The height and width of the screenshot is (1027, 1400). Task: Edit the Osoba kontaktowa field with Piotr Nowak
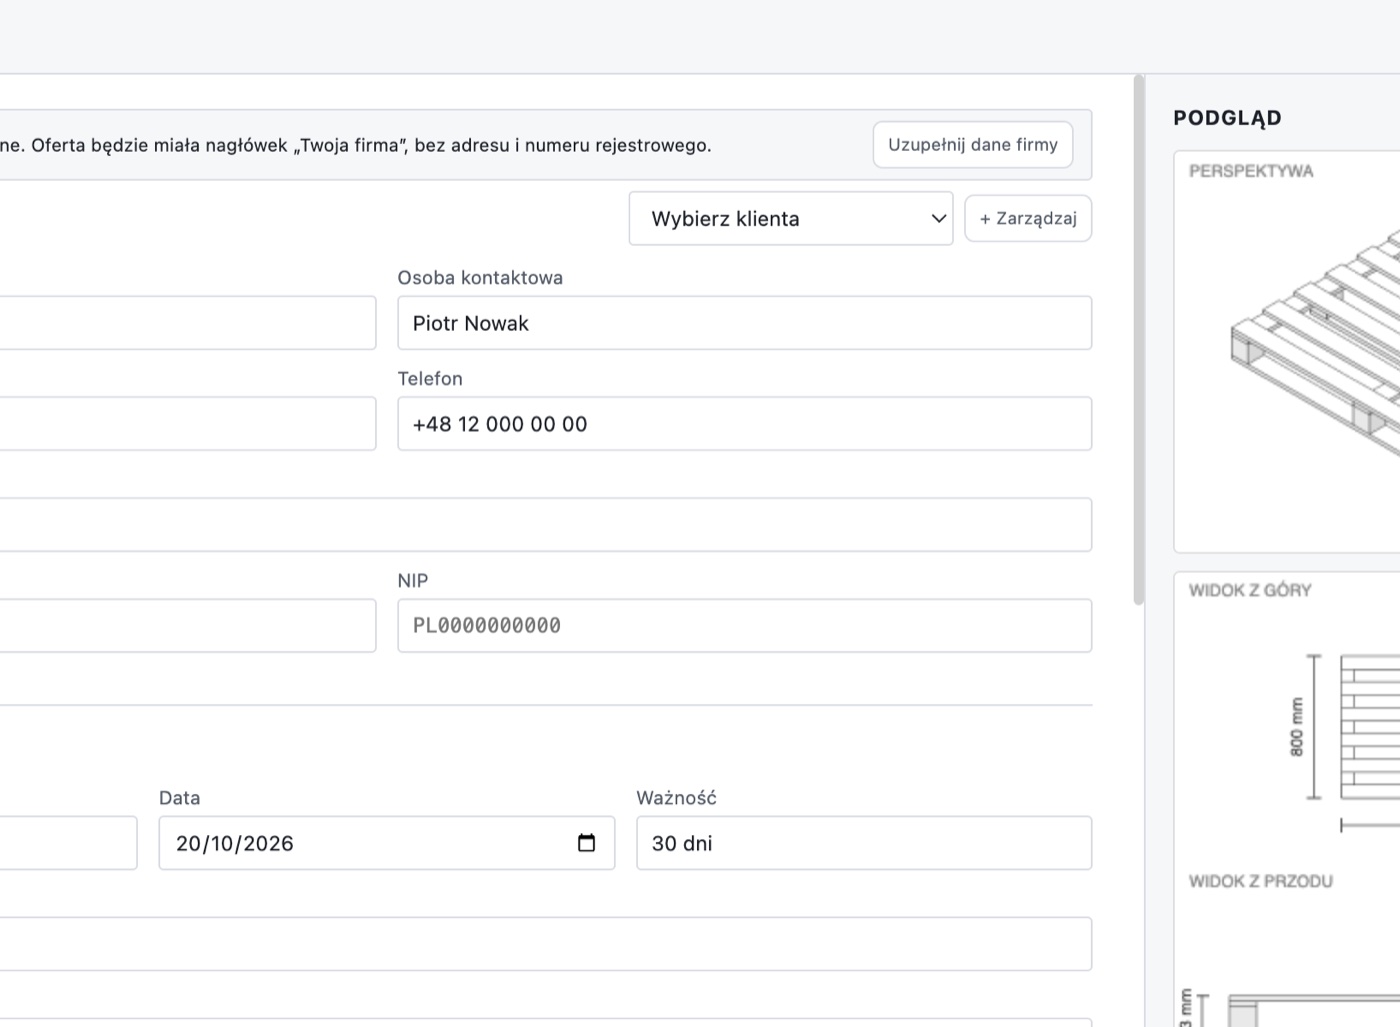click(x=745, y=323)
